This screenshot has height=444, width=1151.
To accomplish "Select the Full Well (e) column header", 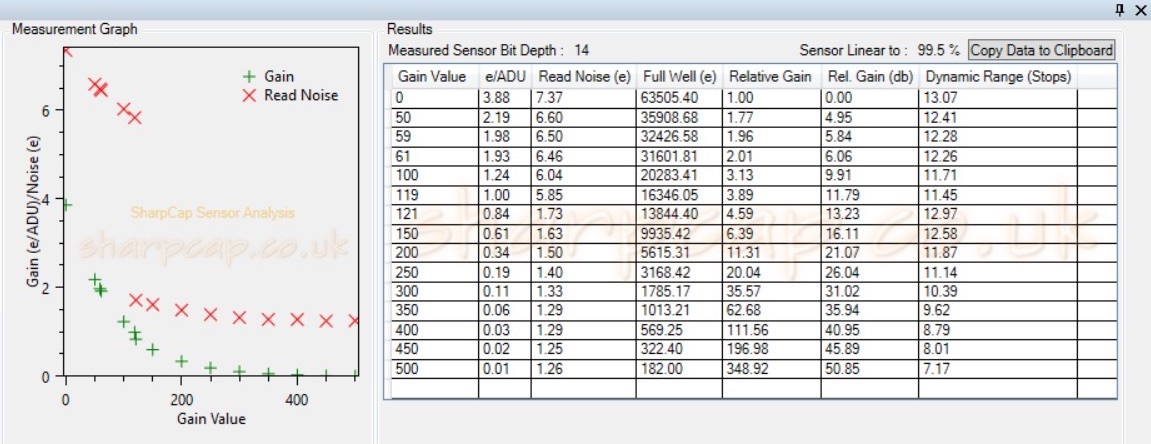I will click(679, 77).
